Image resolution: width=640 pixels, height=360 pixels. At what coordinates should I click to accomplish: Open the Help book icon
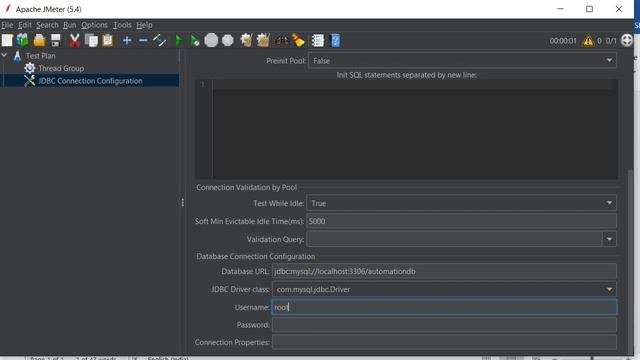tap(335, 40)
